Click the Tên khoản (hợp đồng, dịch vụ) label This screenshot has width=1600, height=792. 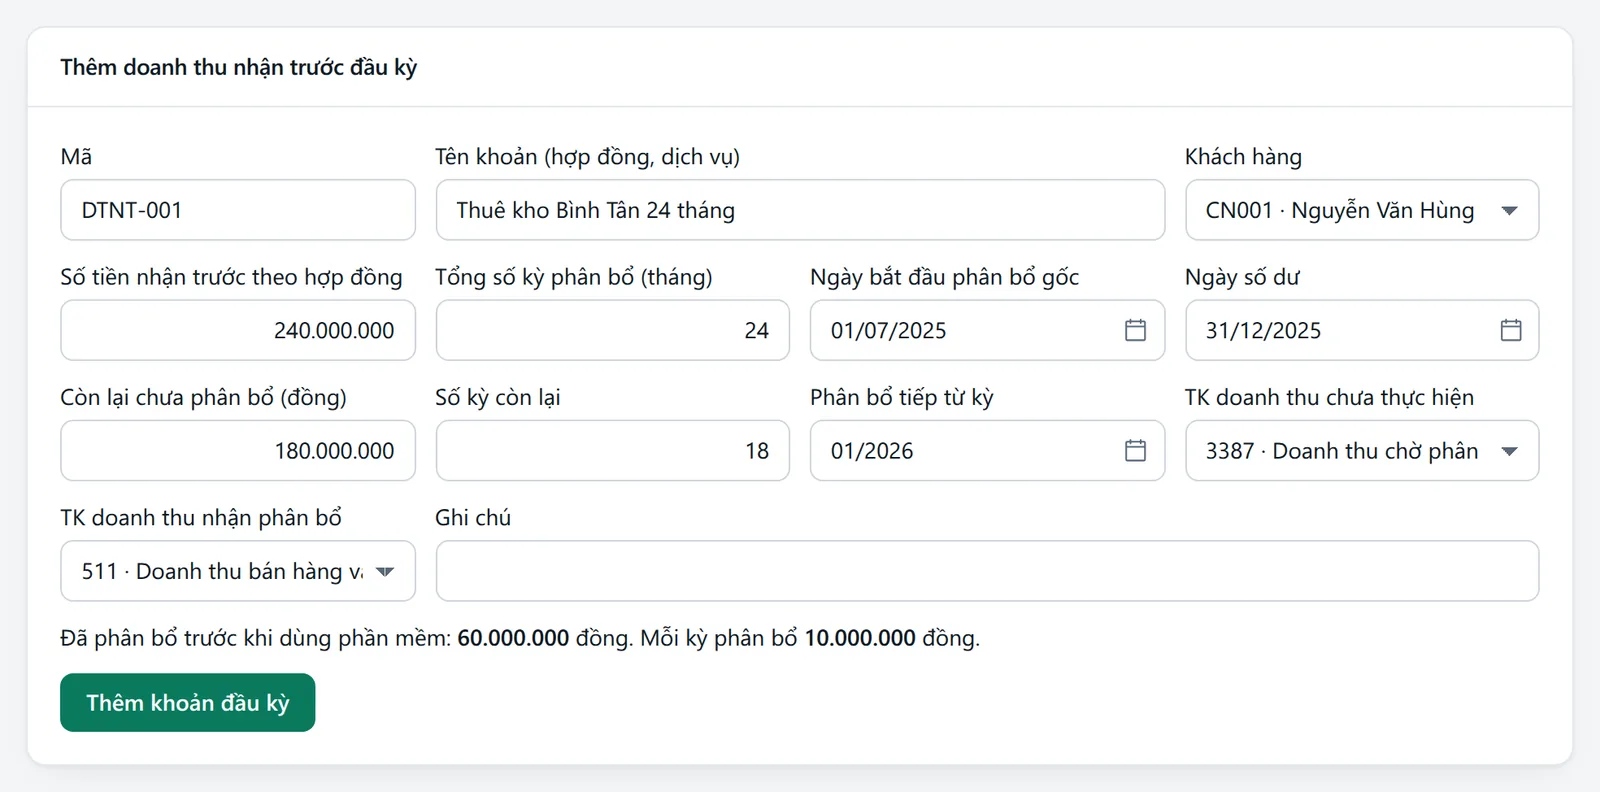[587, 157]
